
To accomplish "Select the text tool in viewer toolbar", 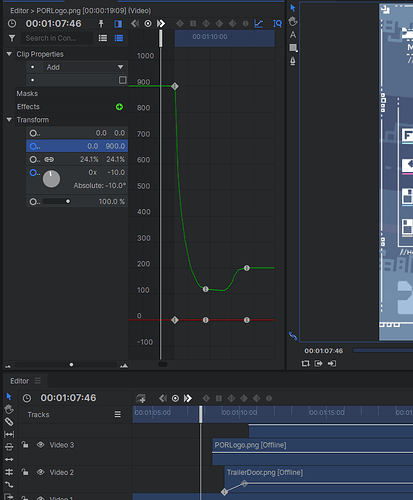I will tap(293, 35).
